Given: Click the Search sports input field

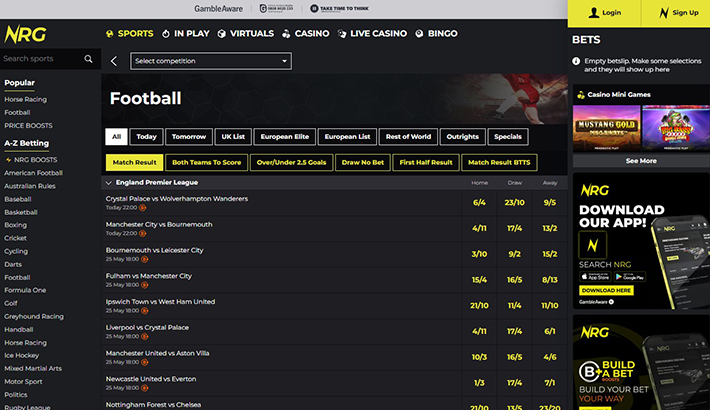Looking at the screenshot, I should point(42,59).
